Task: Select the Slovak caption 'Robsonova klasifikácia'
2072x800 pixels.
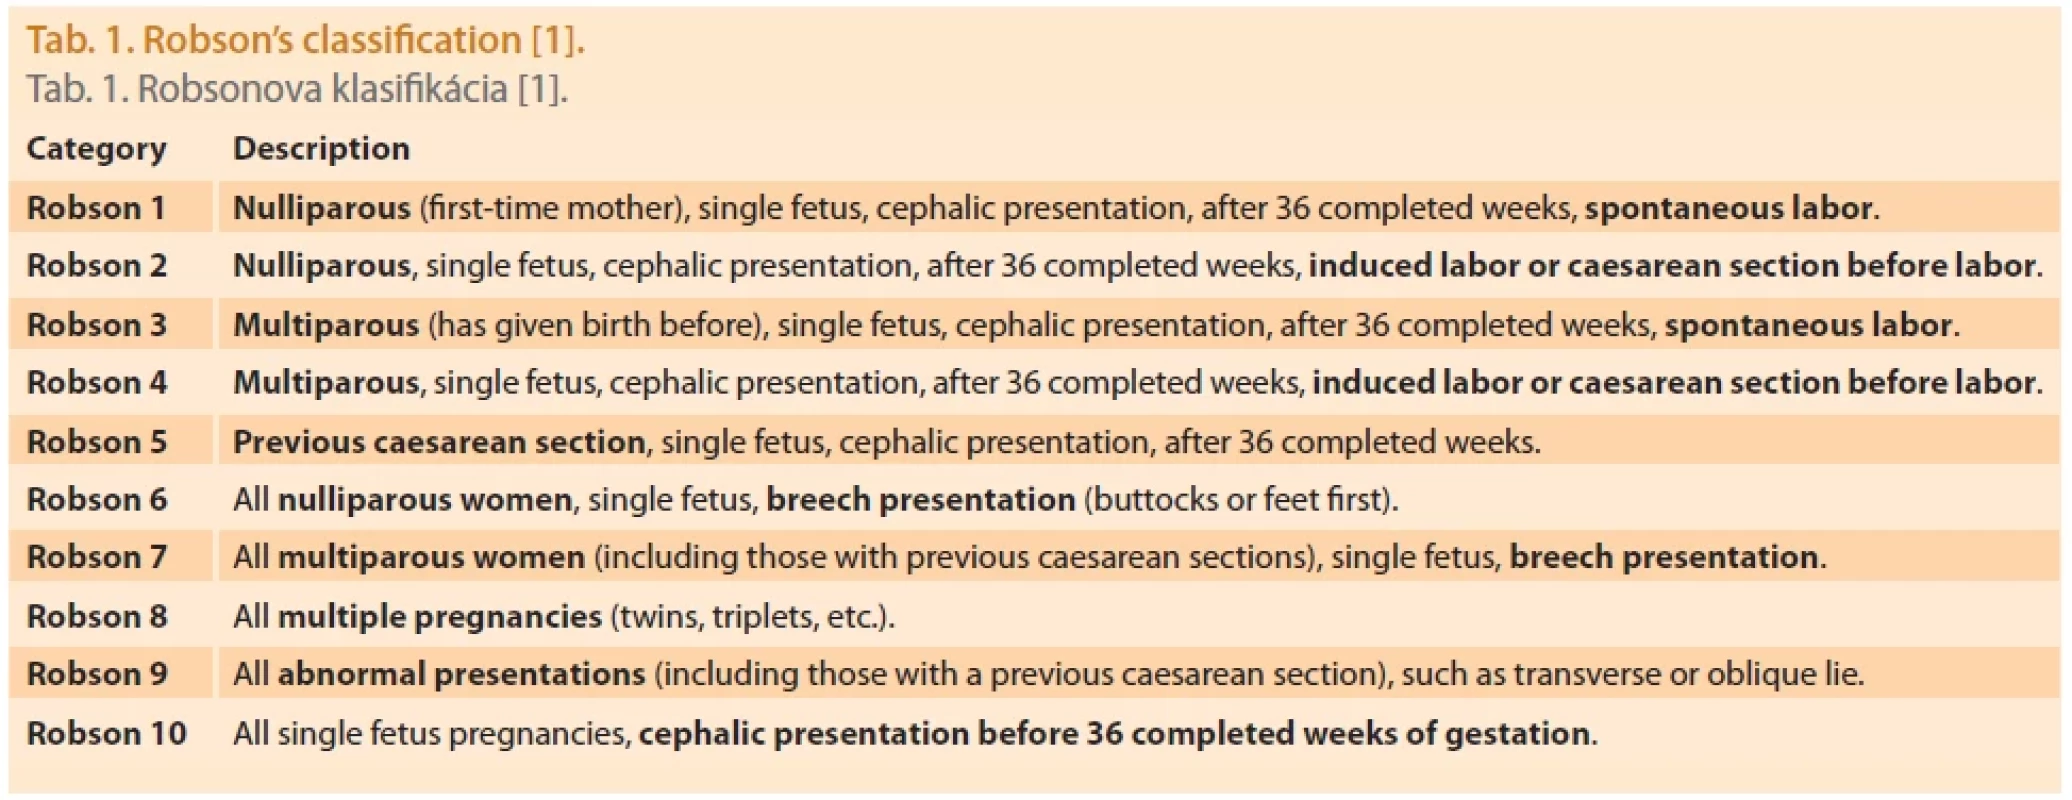Action: (322, 89)
